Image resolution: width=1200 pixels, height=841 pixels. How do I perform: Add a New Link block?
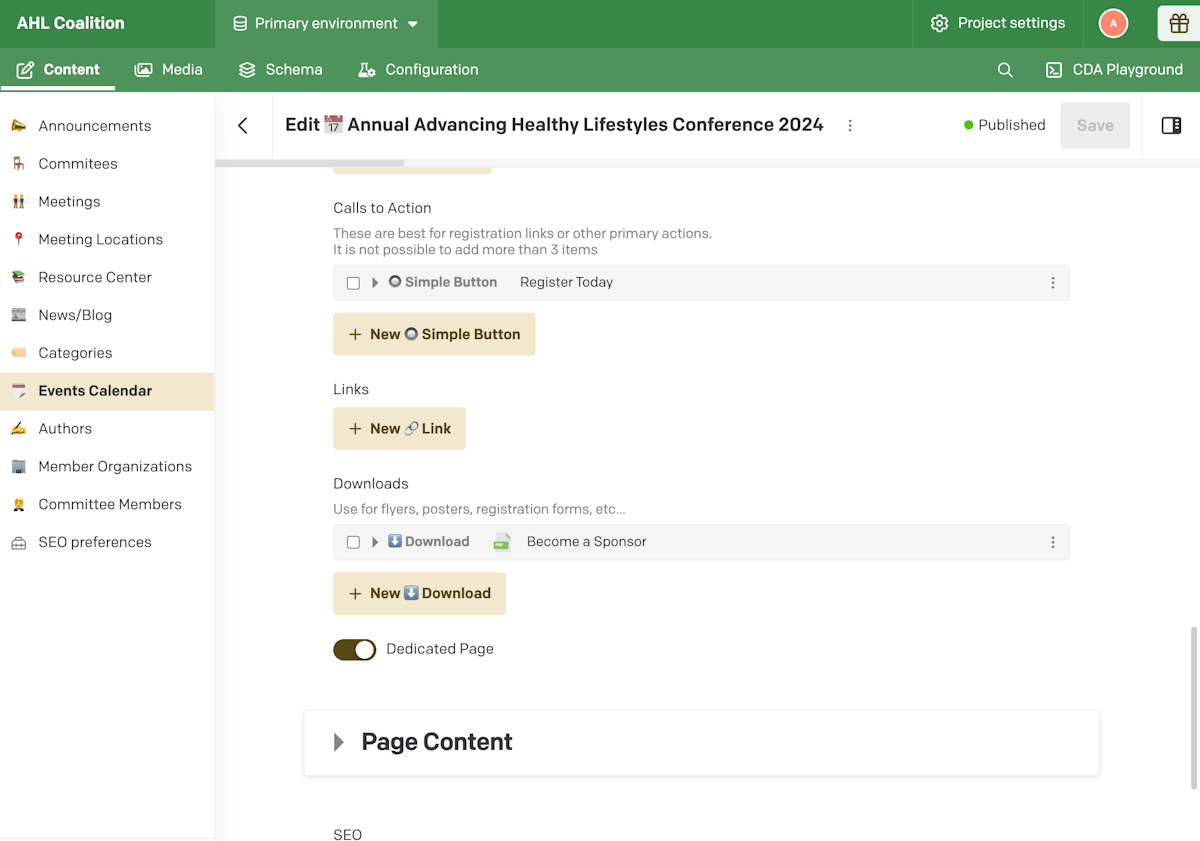[399, 428]
